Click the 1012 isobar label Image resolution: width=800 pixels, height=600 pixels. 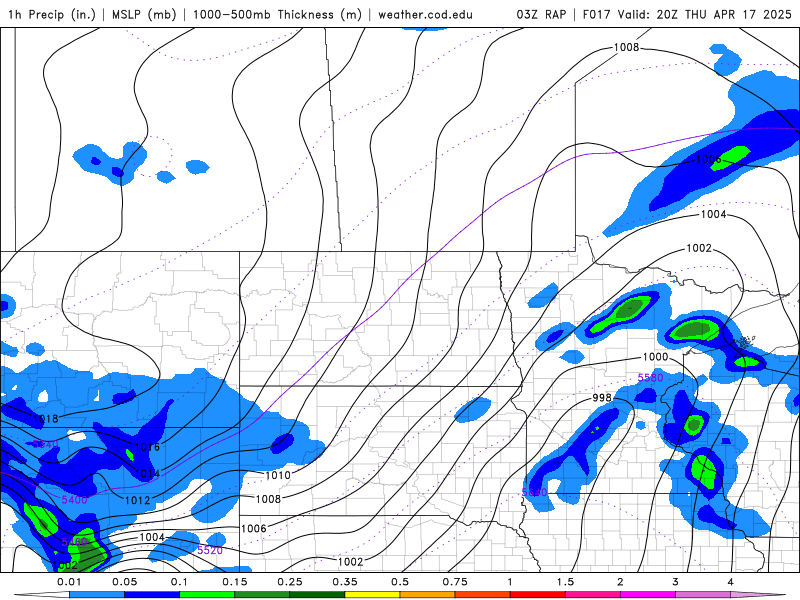[138, 501]
